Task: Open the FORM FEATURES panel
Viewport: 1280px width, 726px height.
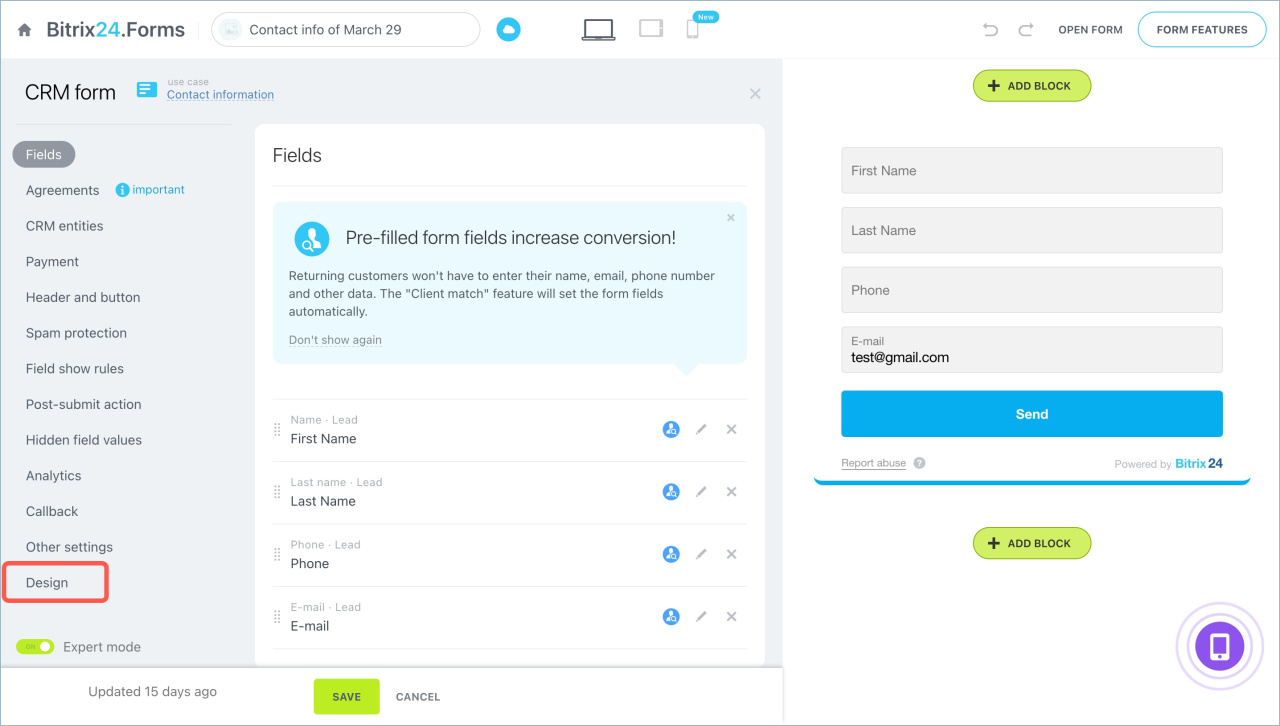Action: point(1201,29)
